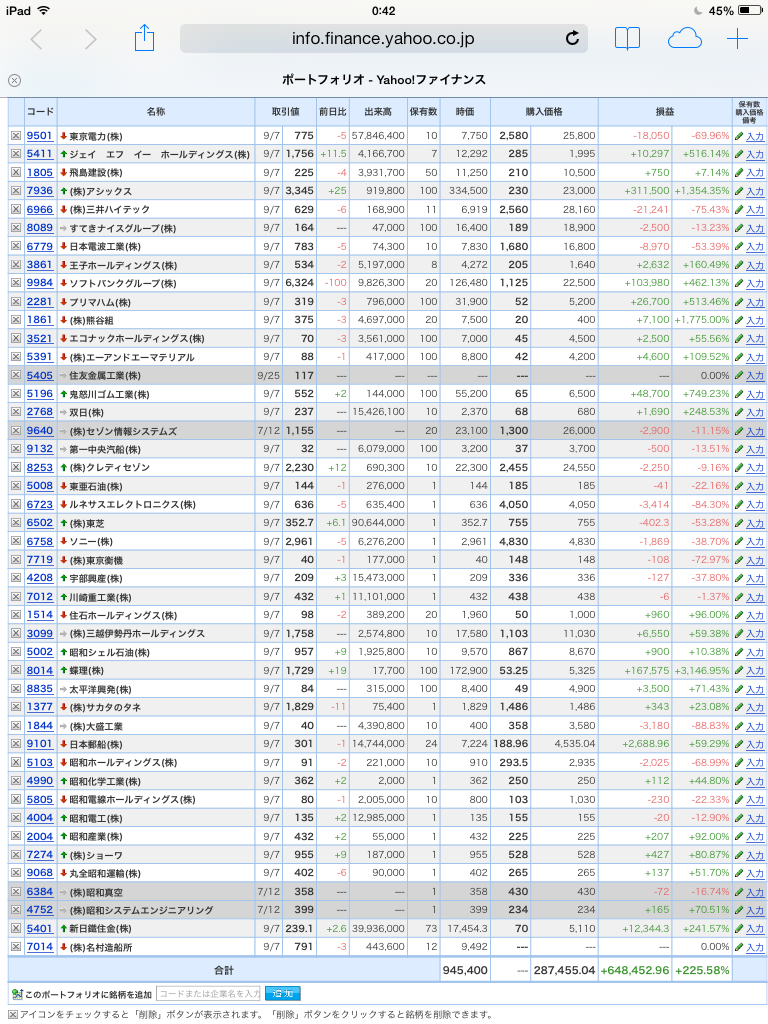Select the コード column header
Image resolution: width=768 pixels, height=1024 pixels.
point(40,112)
